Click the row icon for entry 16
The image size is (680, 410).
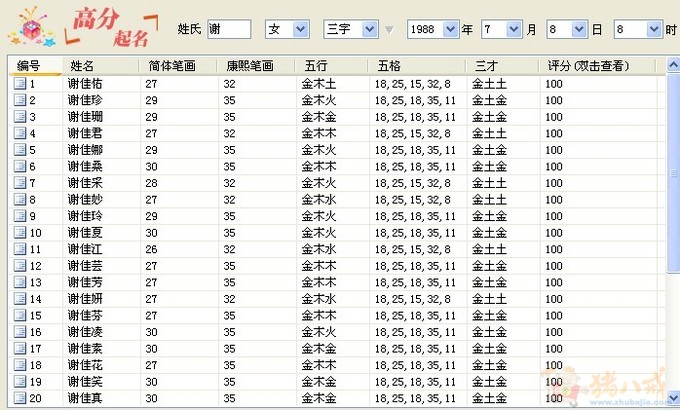tap(20, 331)
